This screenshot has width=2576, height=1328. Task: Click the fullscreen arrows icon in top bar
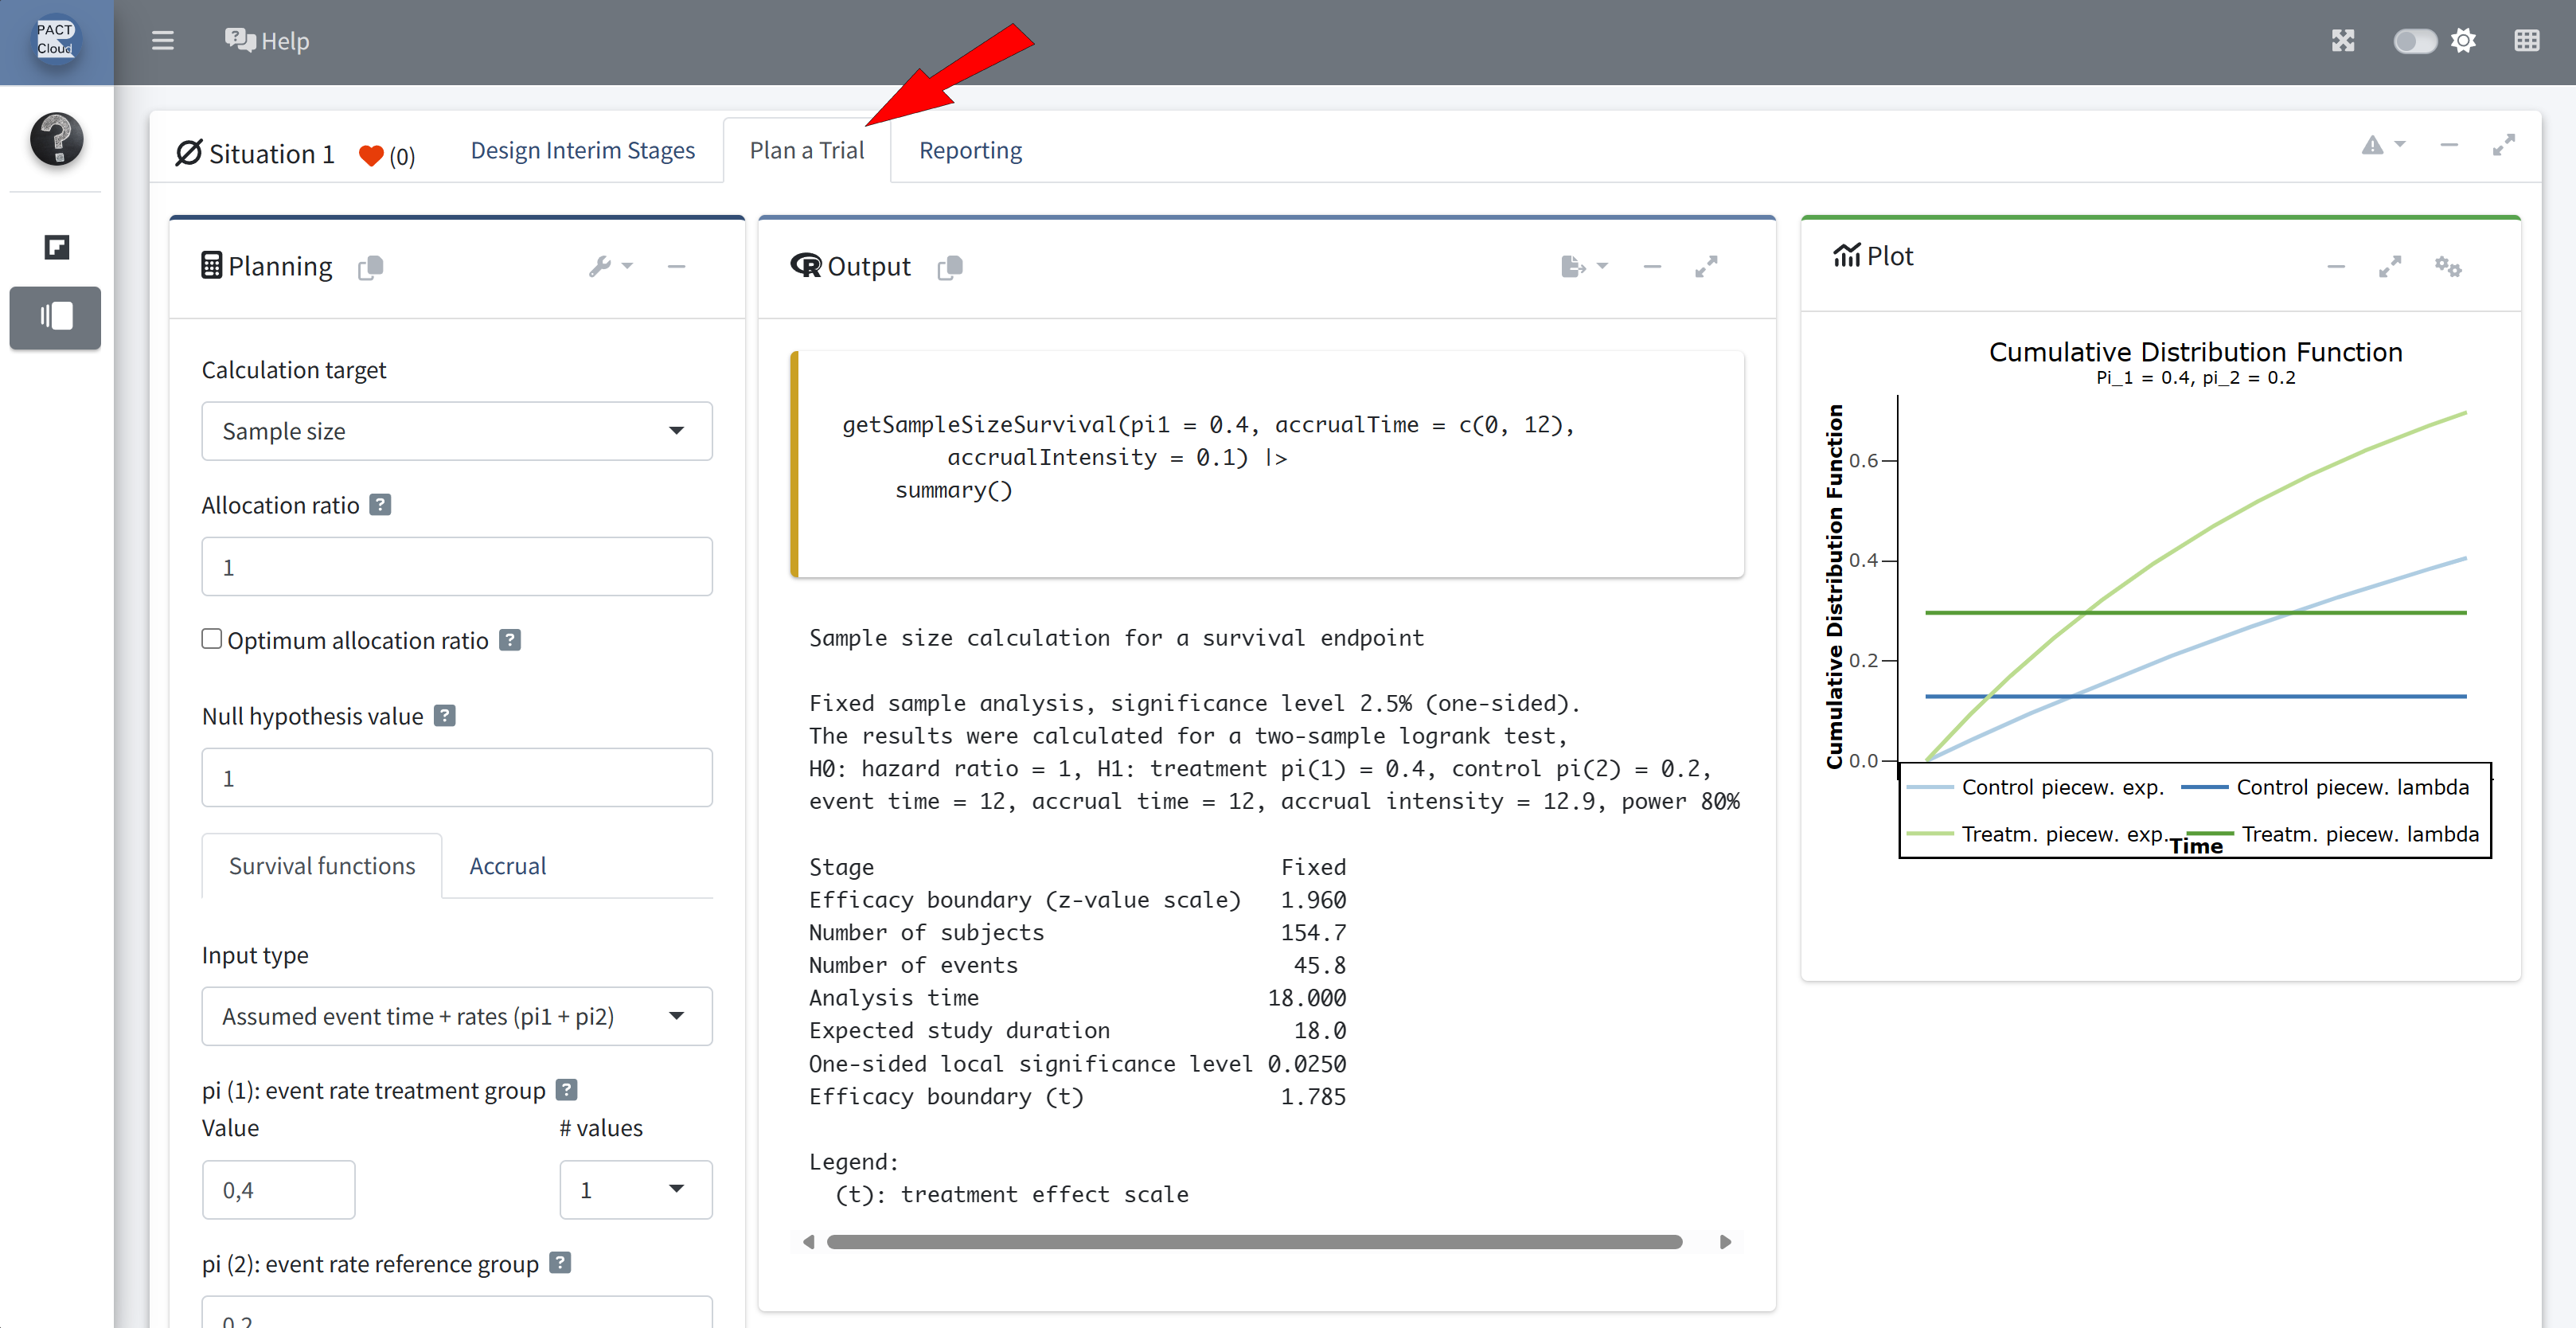pyautogui.click(x=2343, y=41)
